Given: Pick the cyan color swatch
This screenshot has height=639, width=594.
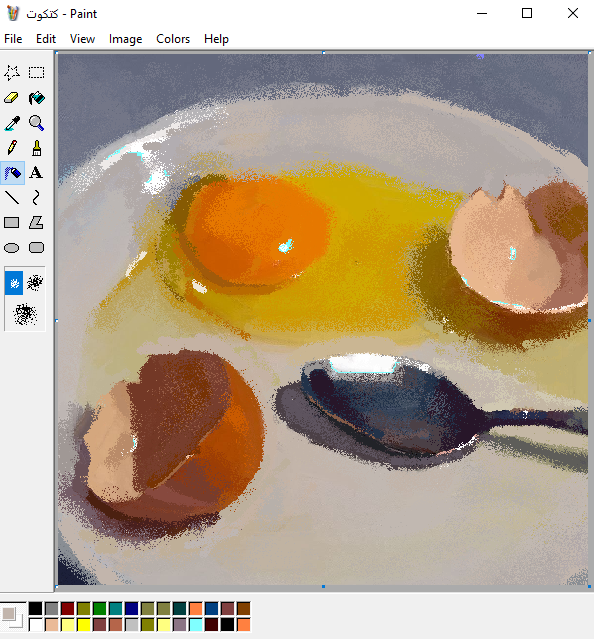Looking at the screenshot, I should coord(196,625).
